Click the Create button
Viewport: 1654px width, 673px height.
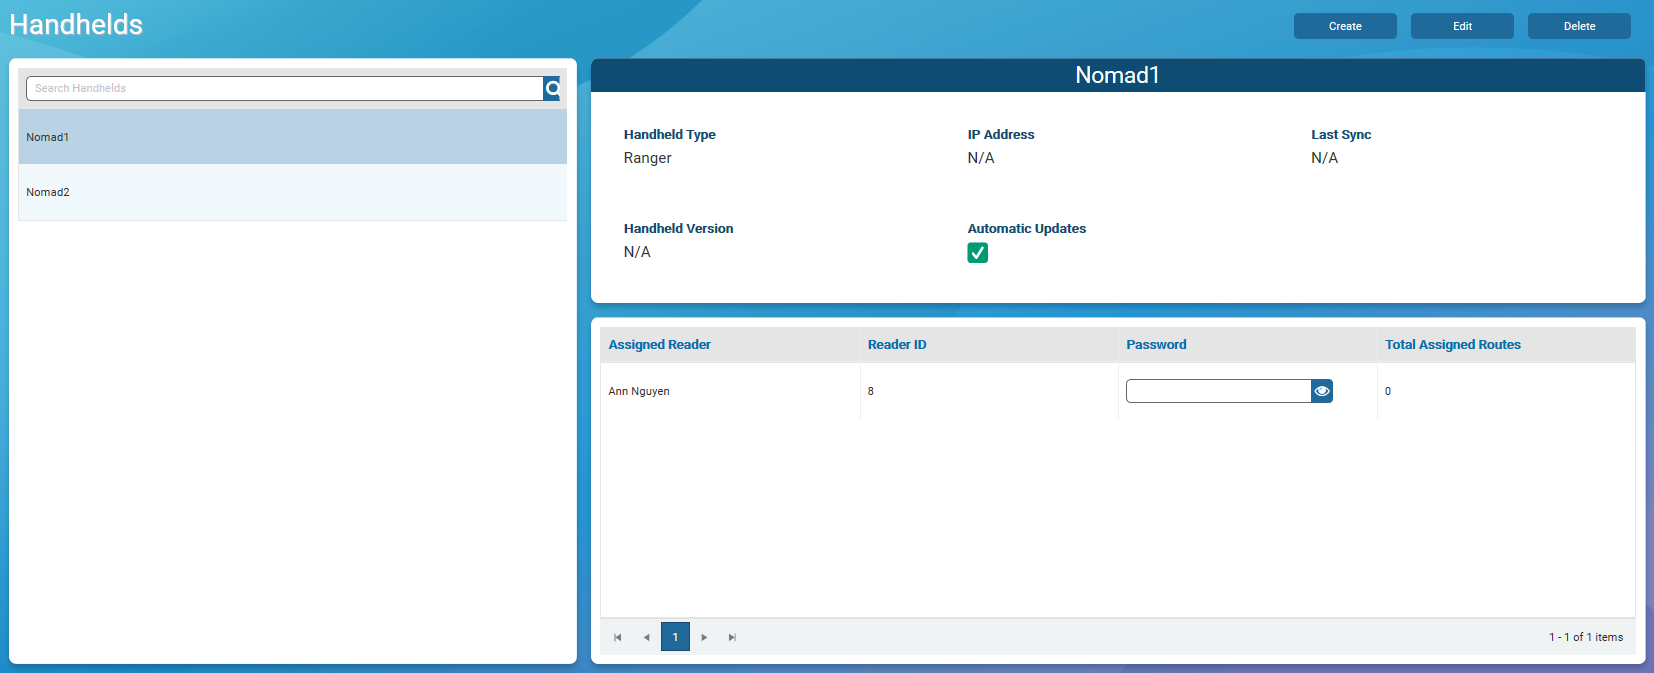pyautogui.click(x=1344, y=26)
